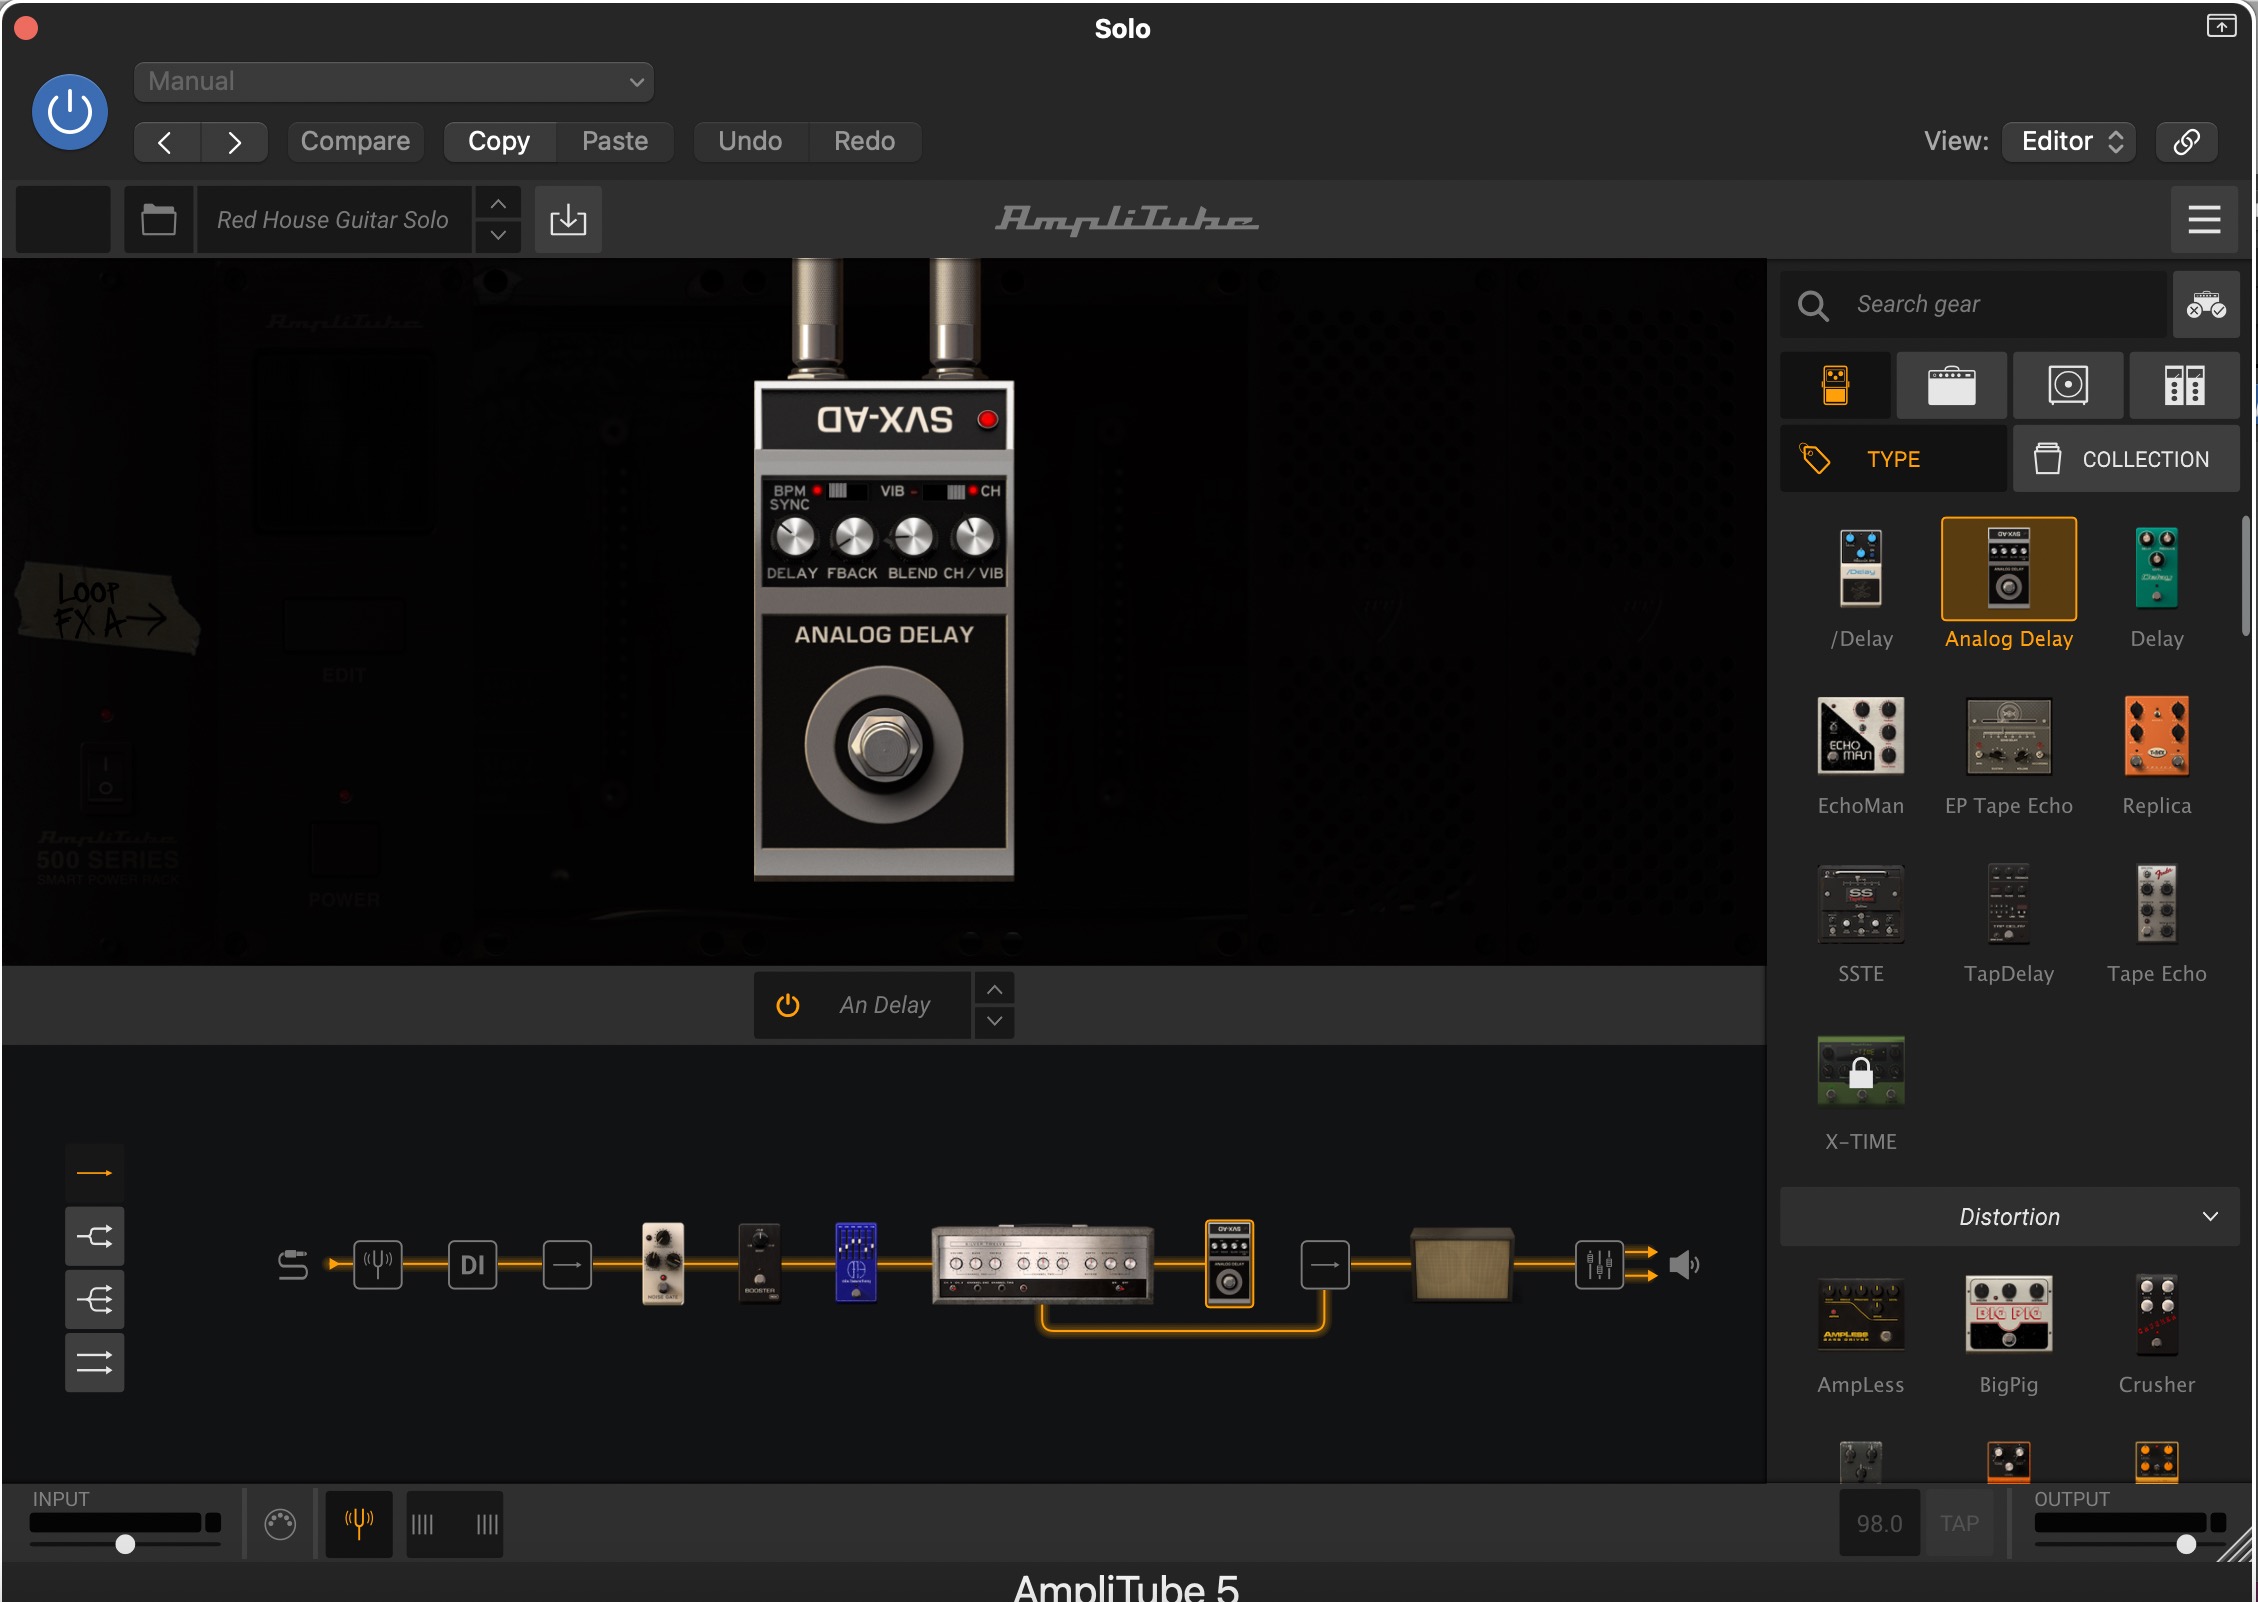This screenshot has height=1602, width=2258.
Task: Collapse the Distortion section
Action: coord(2009,1217)
